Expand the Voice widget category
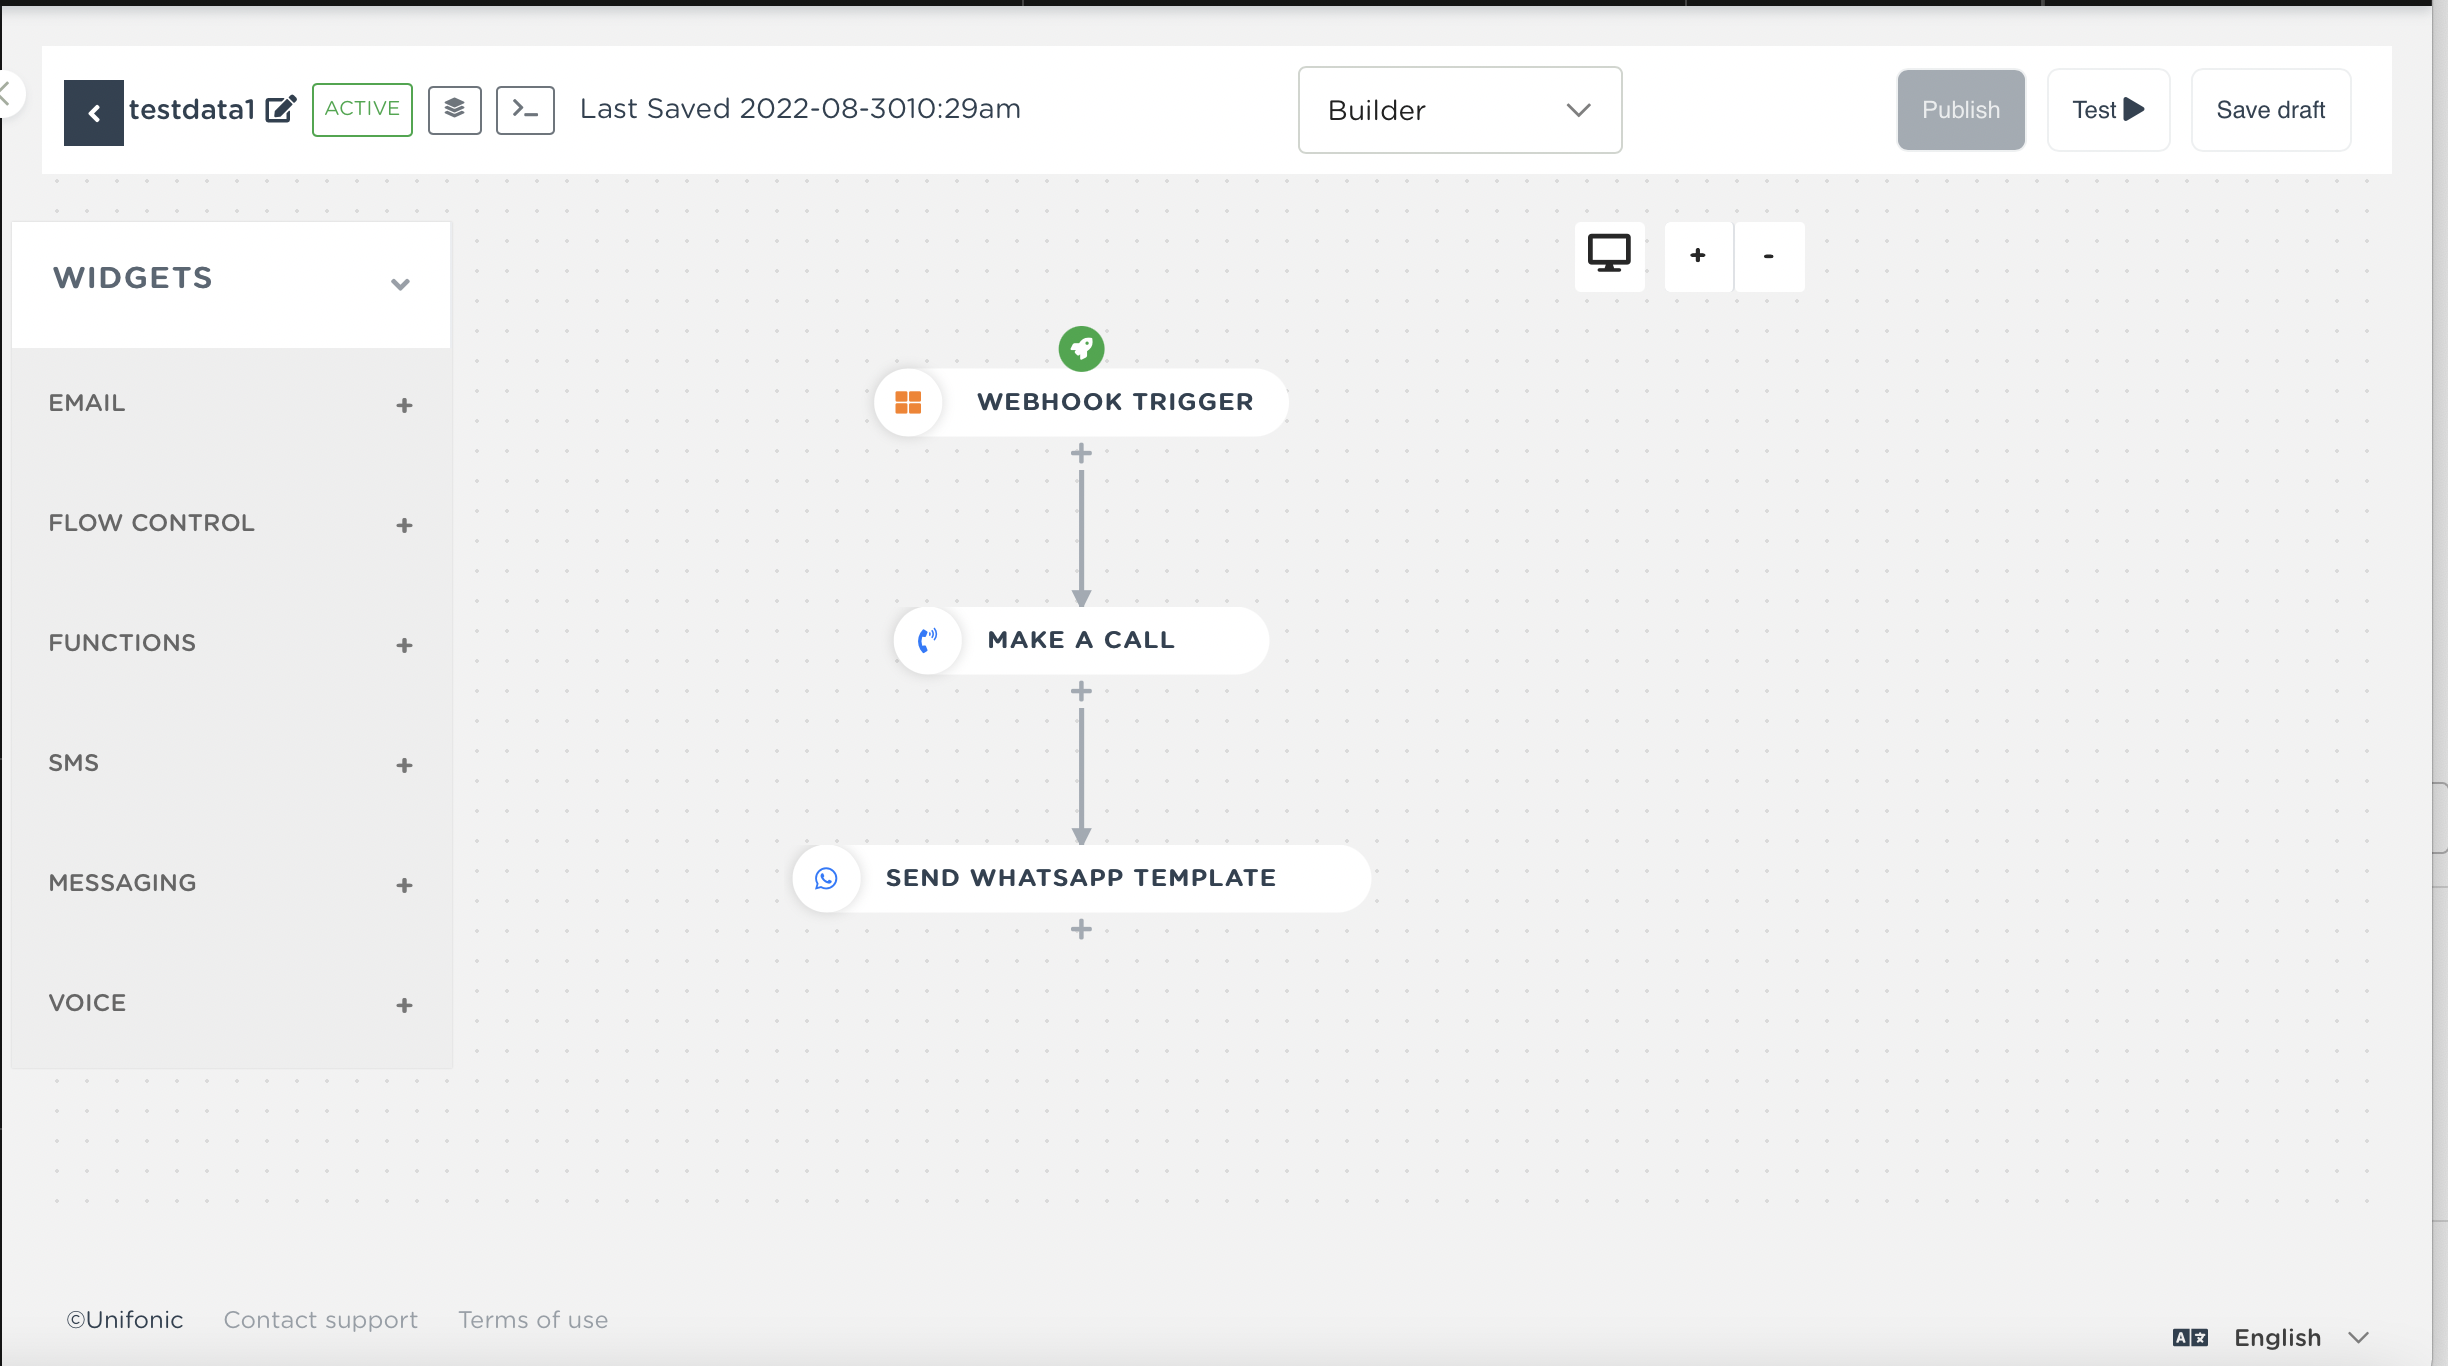The width and height of the screenshot is (2448, 1366). pos(404,1005)
